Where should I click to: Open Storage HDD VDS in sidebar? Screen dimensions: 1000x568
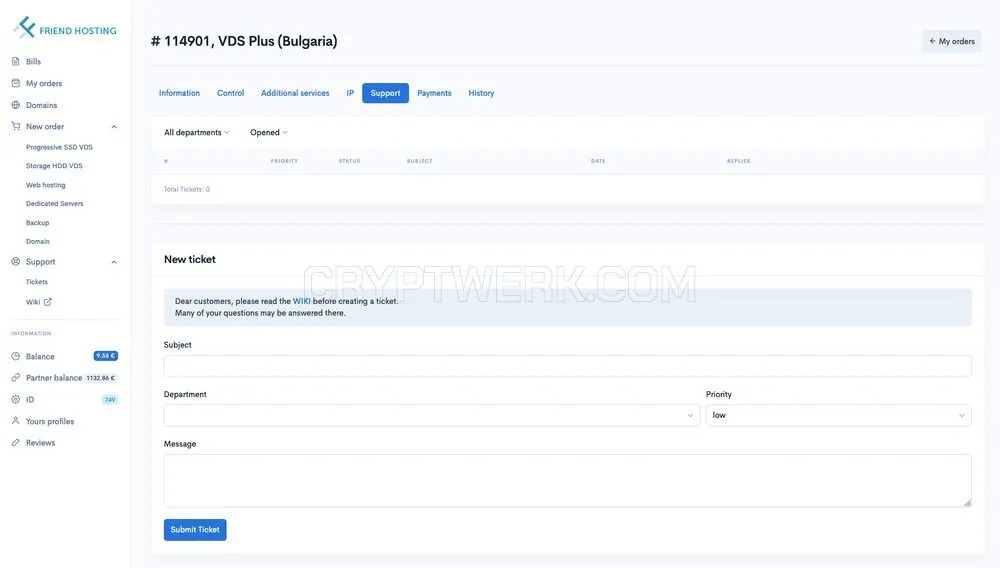(x=54, y=166)
